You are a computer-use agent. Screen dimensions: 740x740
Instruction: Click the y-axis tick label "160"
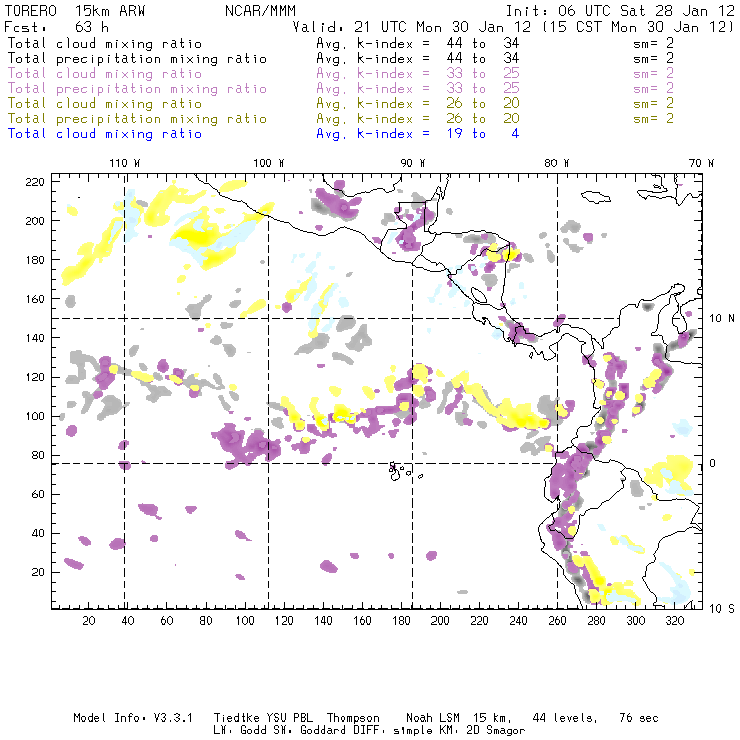(x=35, y=299)
